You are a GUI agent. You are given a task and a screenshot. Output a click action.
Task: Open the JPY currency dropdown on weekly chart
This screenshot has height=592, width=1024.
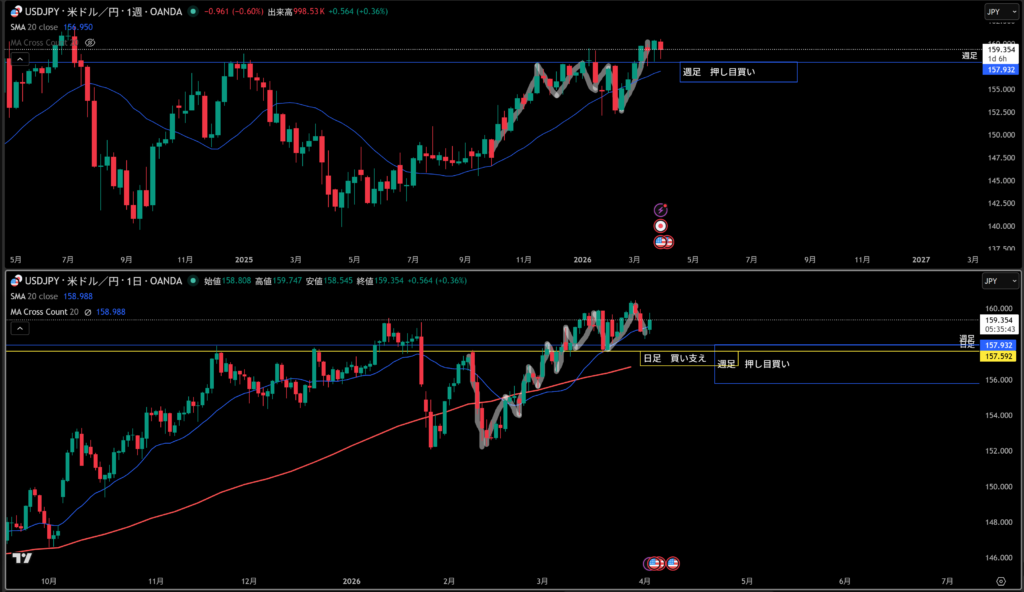[993, 12]
